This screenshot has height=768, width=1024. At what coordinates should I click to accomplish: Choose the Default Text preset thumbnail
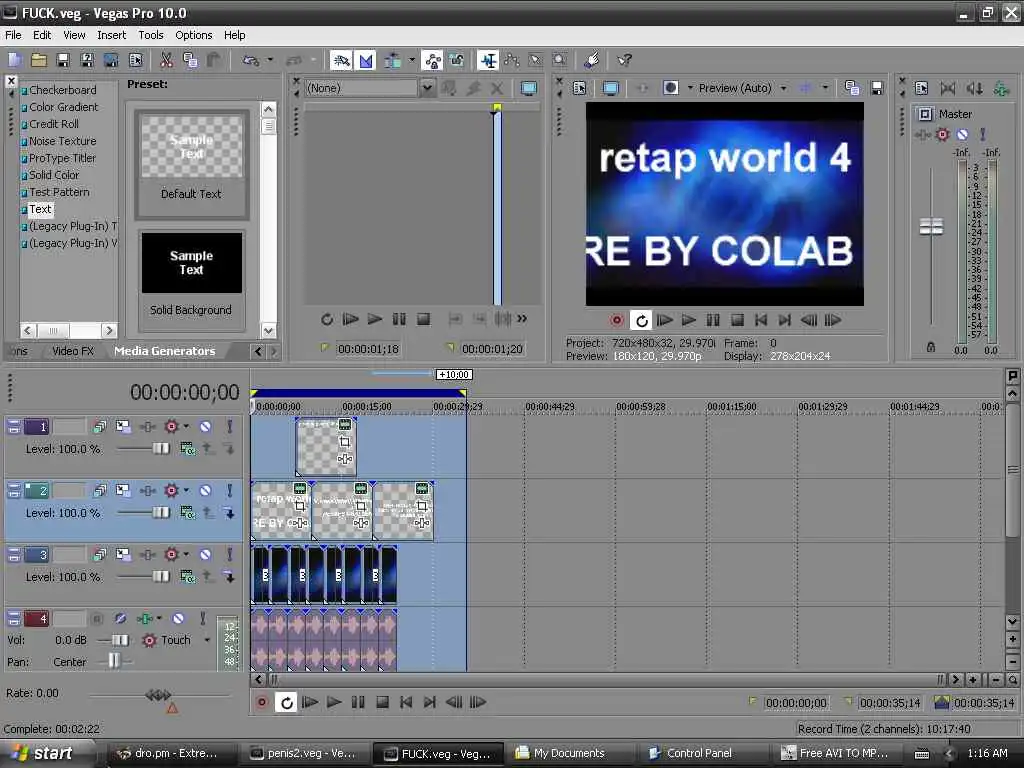click(x=191, y=147)
